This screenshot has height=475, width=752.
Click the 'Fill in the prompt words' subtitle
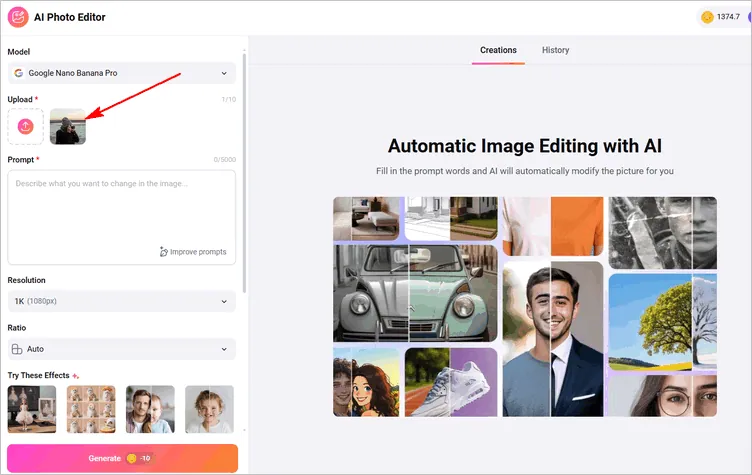(x=525, y=171)
